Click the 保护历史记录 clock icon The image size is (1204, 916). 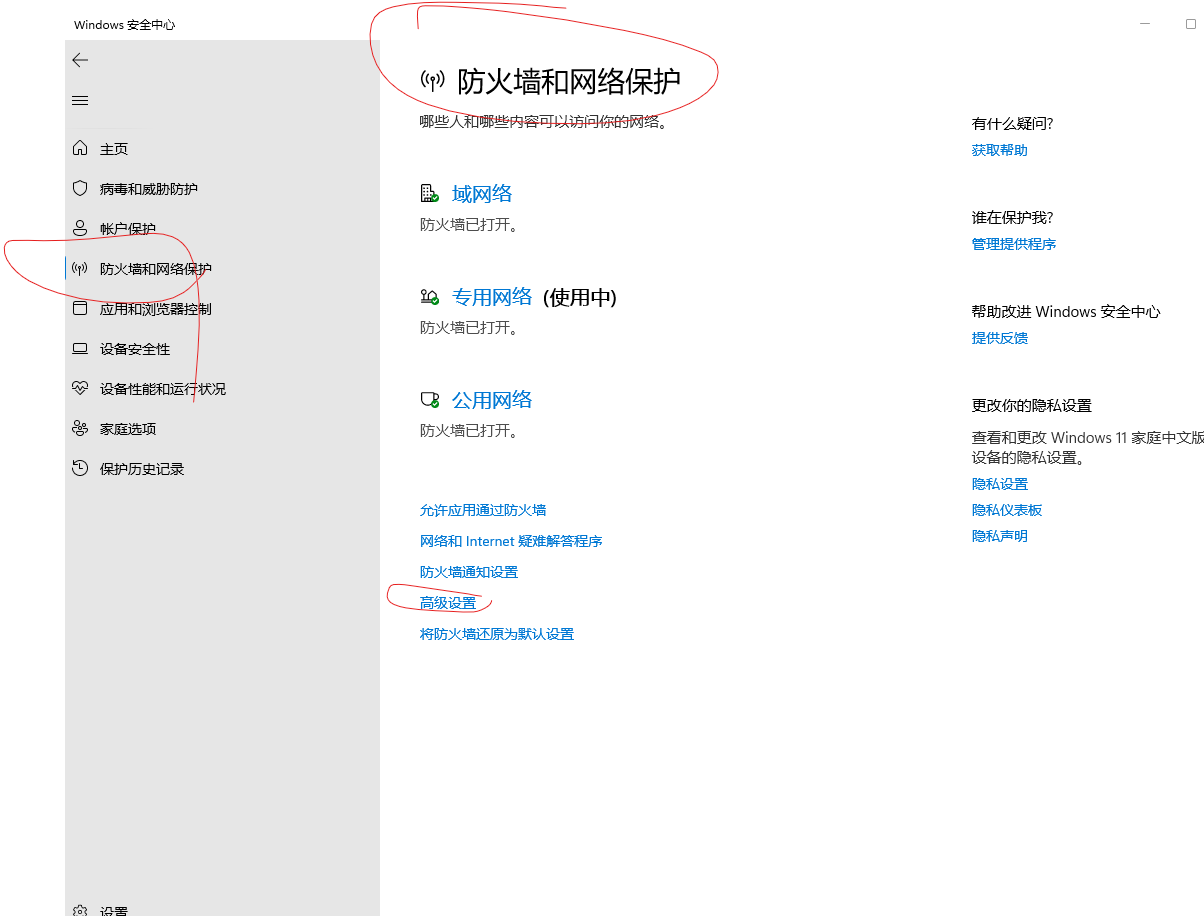(x=80, y=468)
